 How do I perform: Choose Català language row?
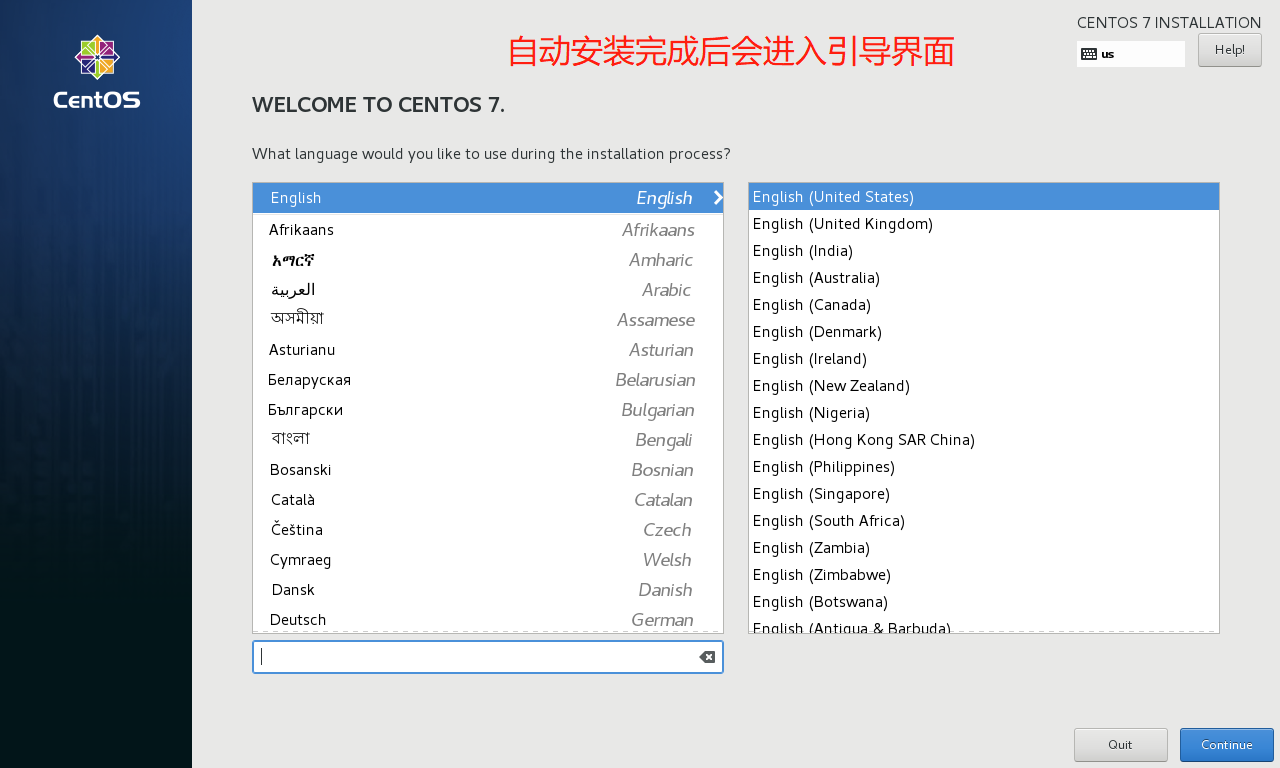[488, 500]
